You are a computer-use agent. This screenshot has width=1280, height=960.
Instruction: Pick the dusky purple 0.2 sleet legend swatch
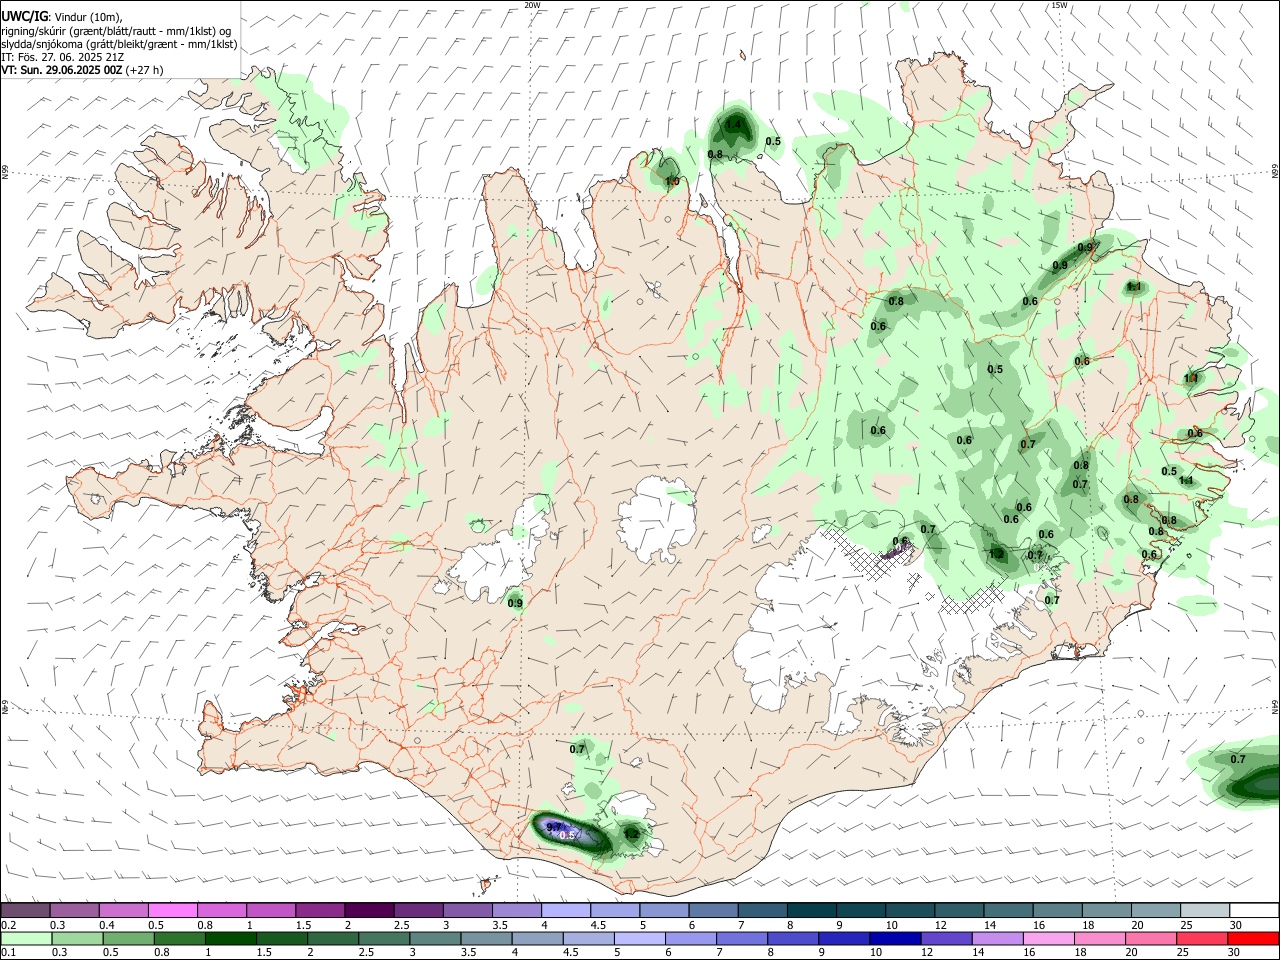point(26,910)
